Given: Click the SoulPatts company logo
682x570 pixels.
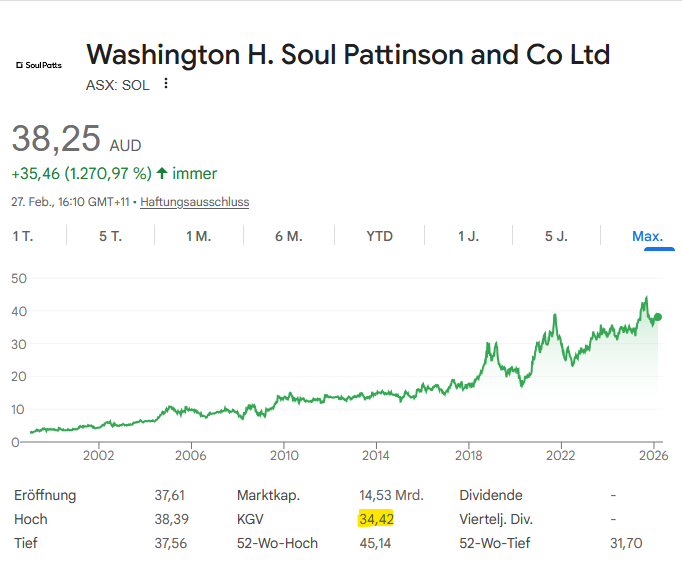Looking at the screenshot, I should 38,64.
